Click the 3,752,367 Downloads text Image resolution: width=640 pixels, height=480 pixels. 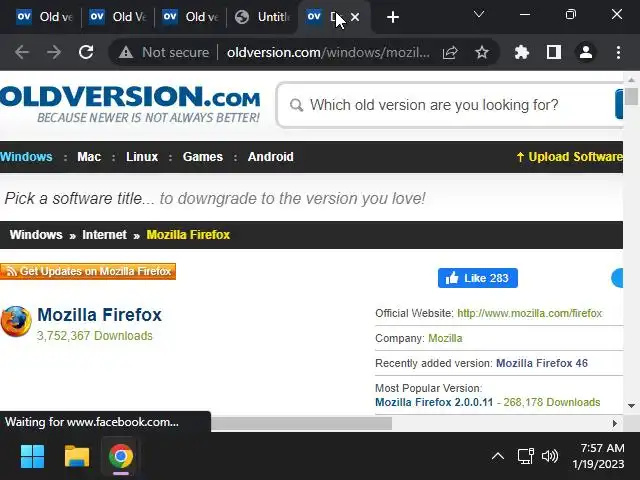pos(95,336)
